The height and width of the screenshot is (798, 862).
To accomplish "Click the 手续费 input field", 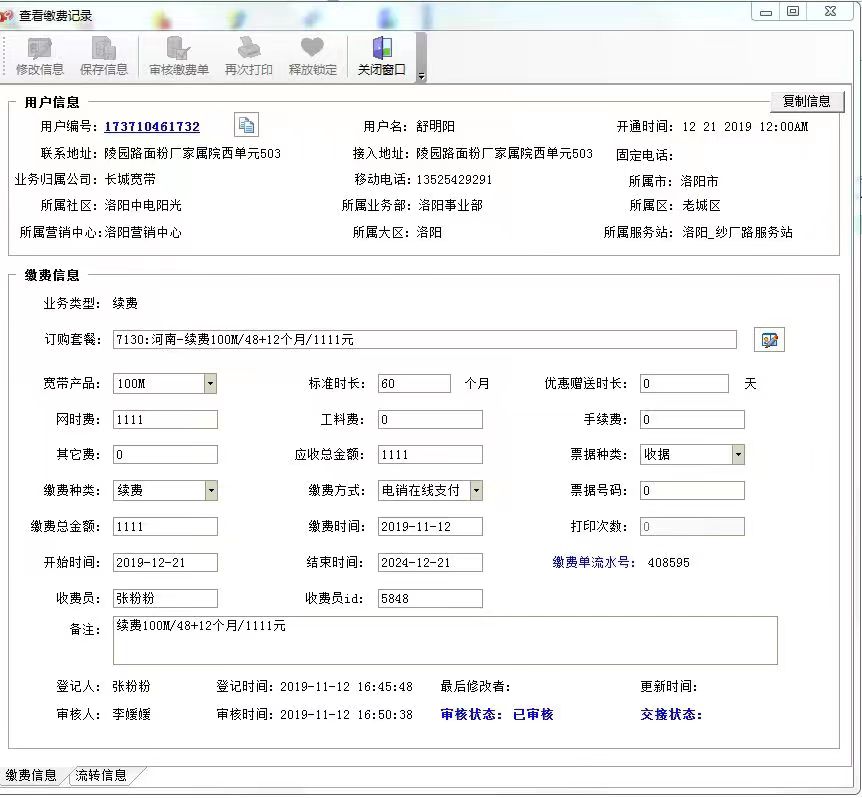I will coord(692,419).
